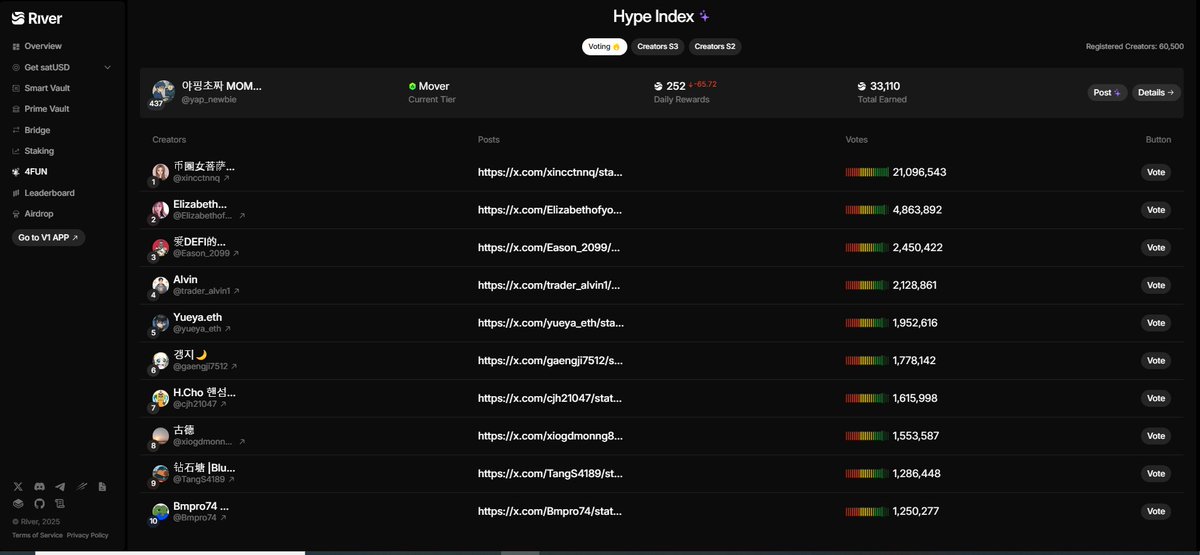Click the Go to V1 APP button
The height and width of the screenshot is (555, 1200).
pyautogui.click(x=48, y=238)
